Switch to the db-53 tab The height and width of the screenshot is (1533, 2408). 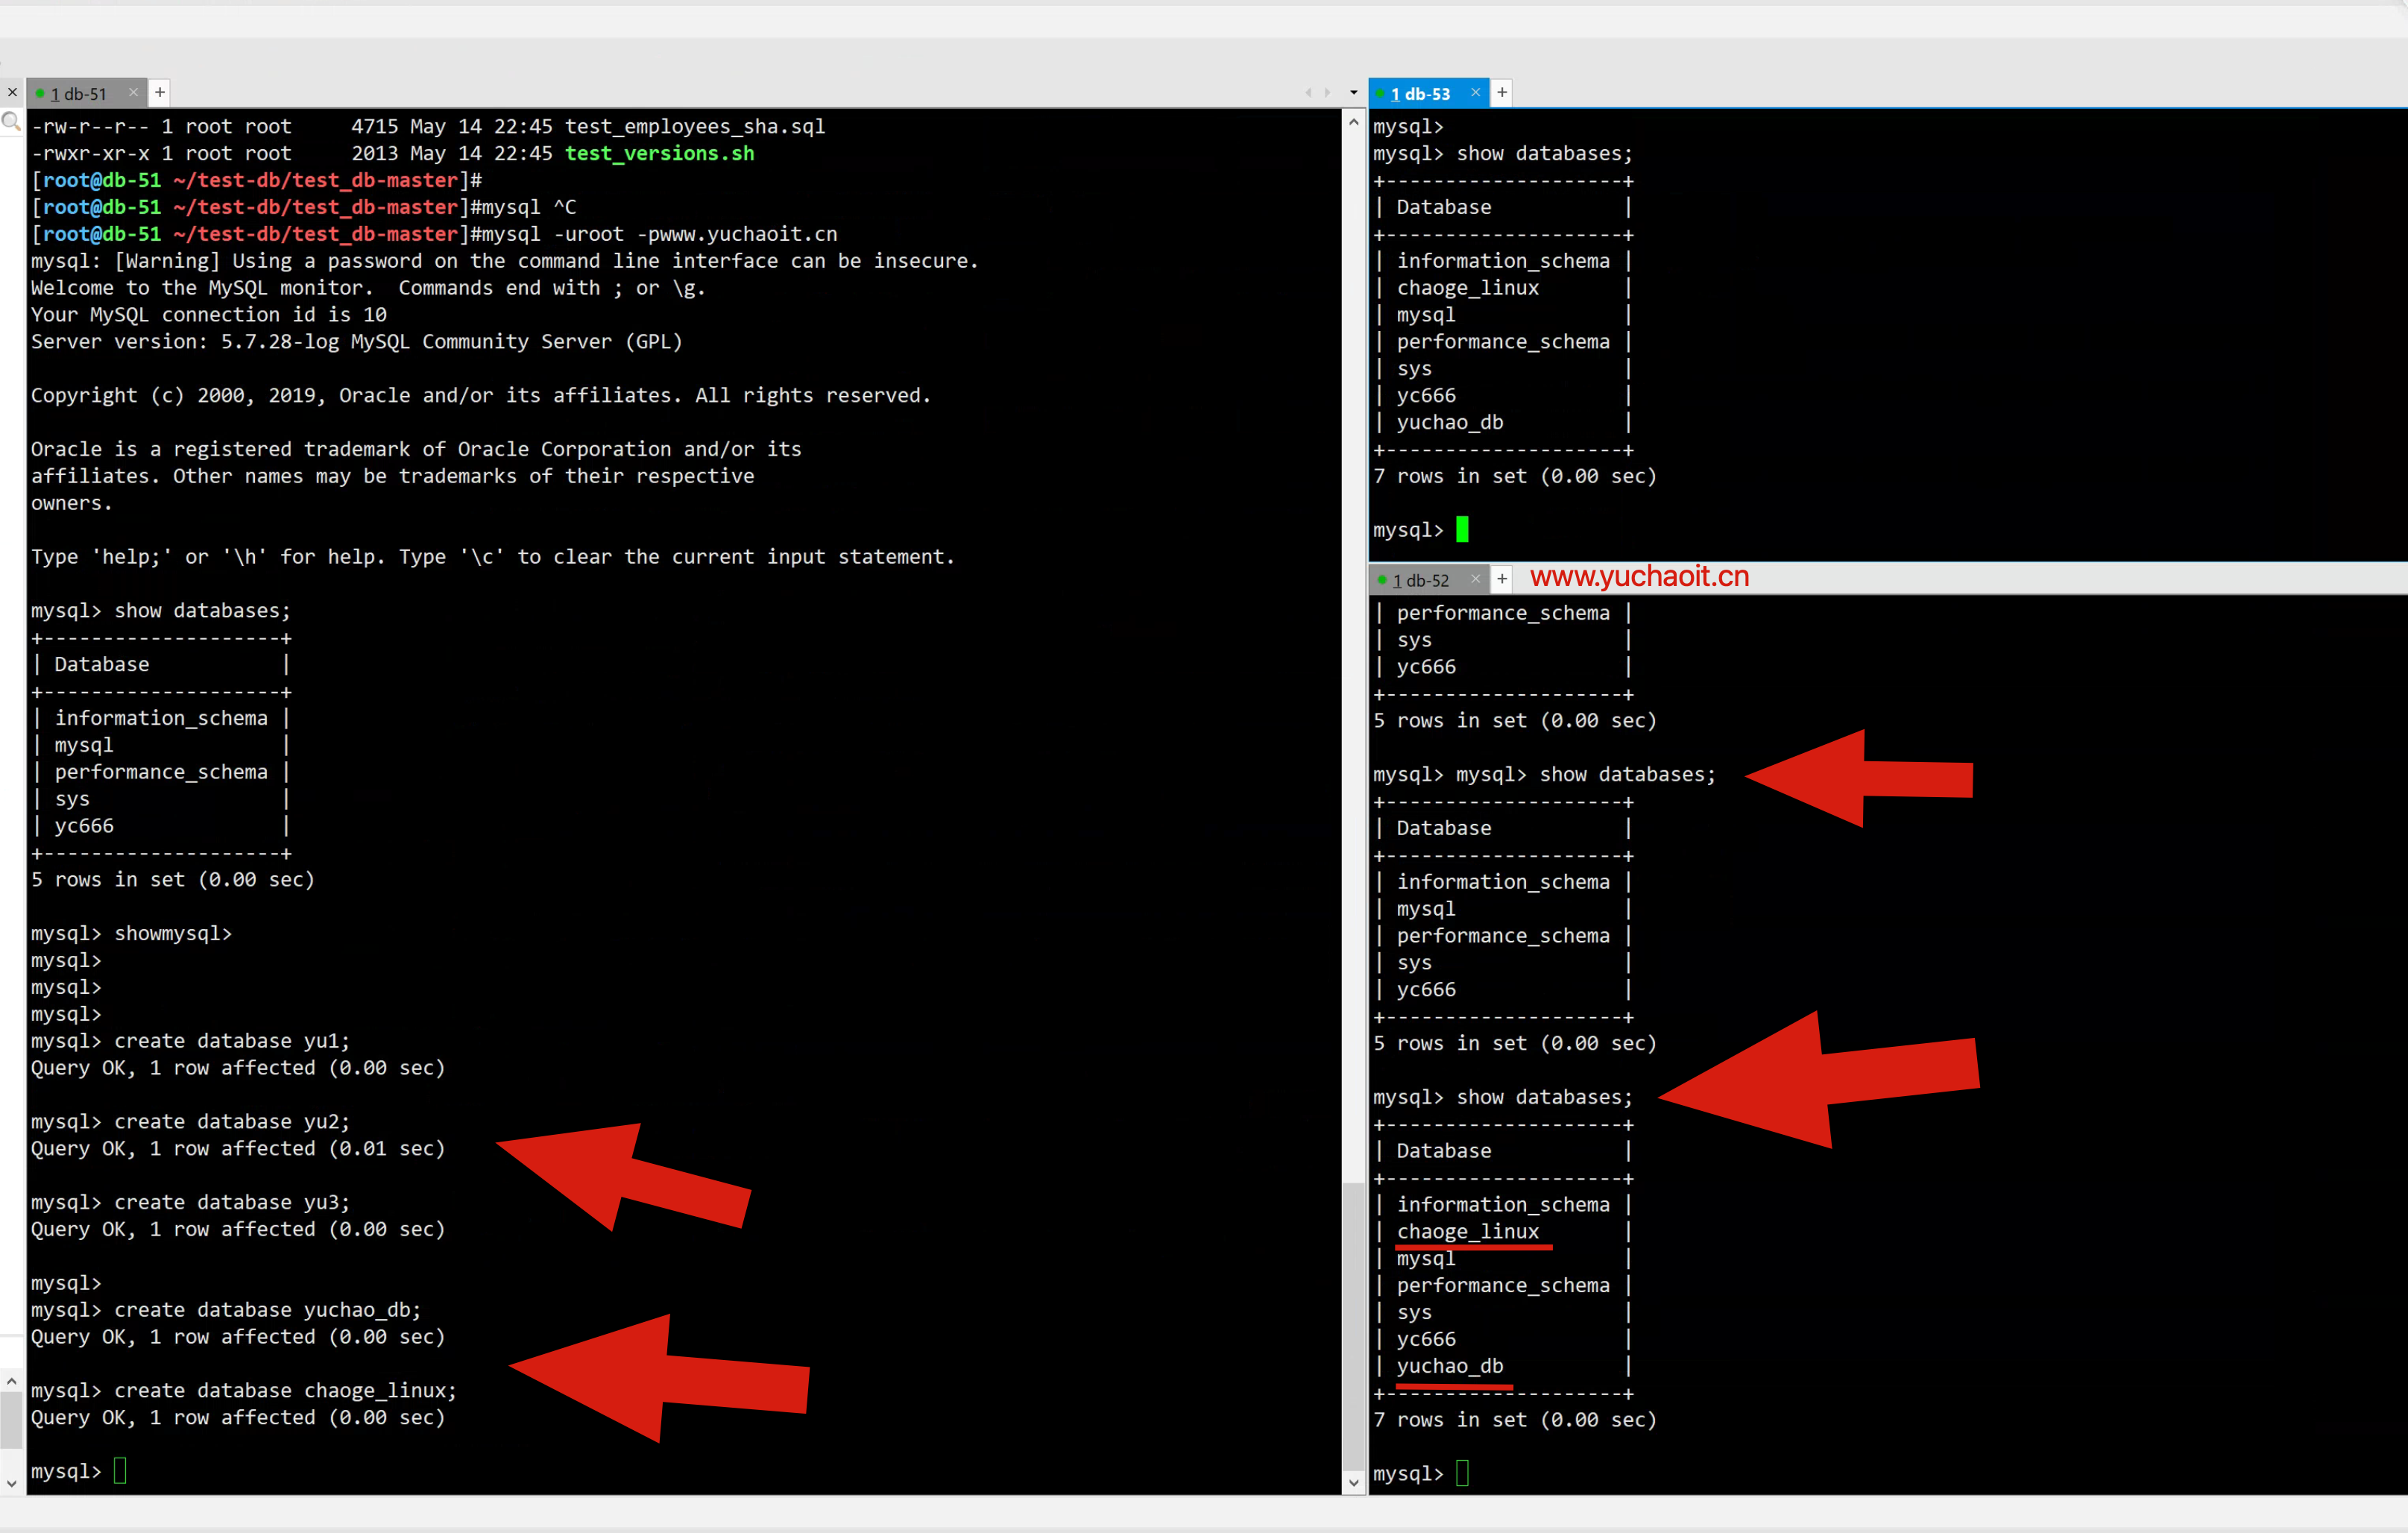1420,93
